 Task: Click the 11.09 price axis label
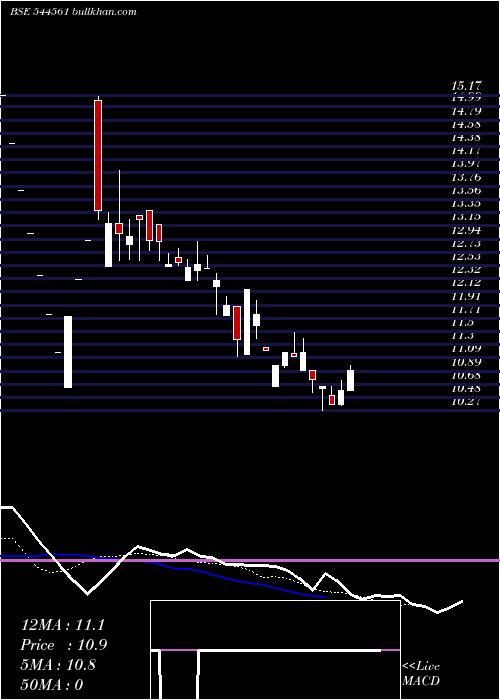tap(466, 349)
